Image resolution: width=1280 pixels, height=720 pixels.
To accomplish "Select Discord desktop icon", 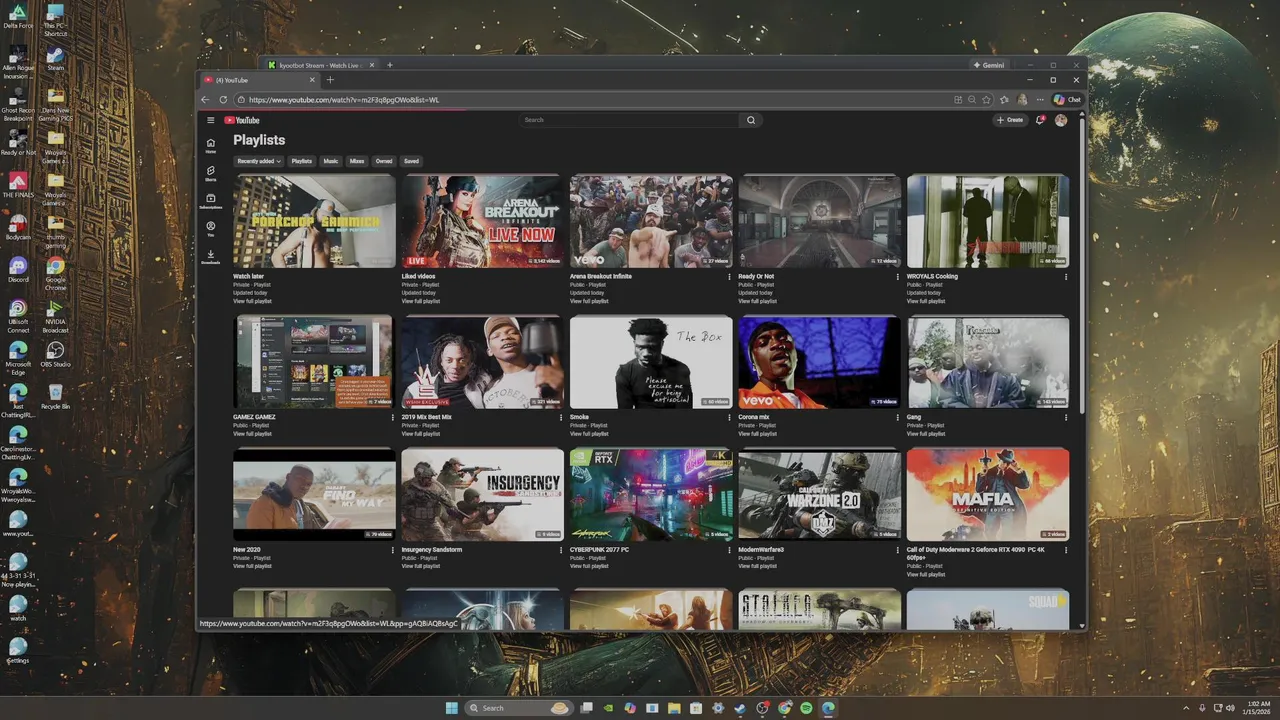I will [x=18, y=270].
